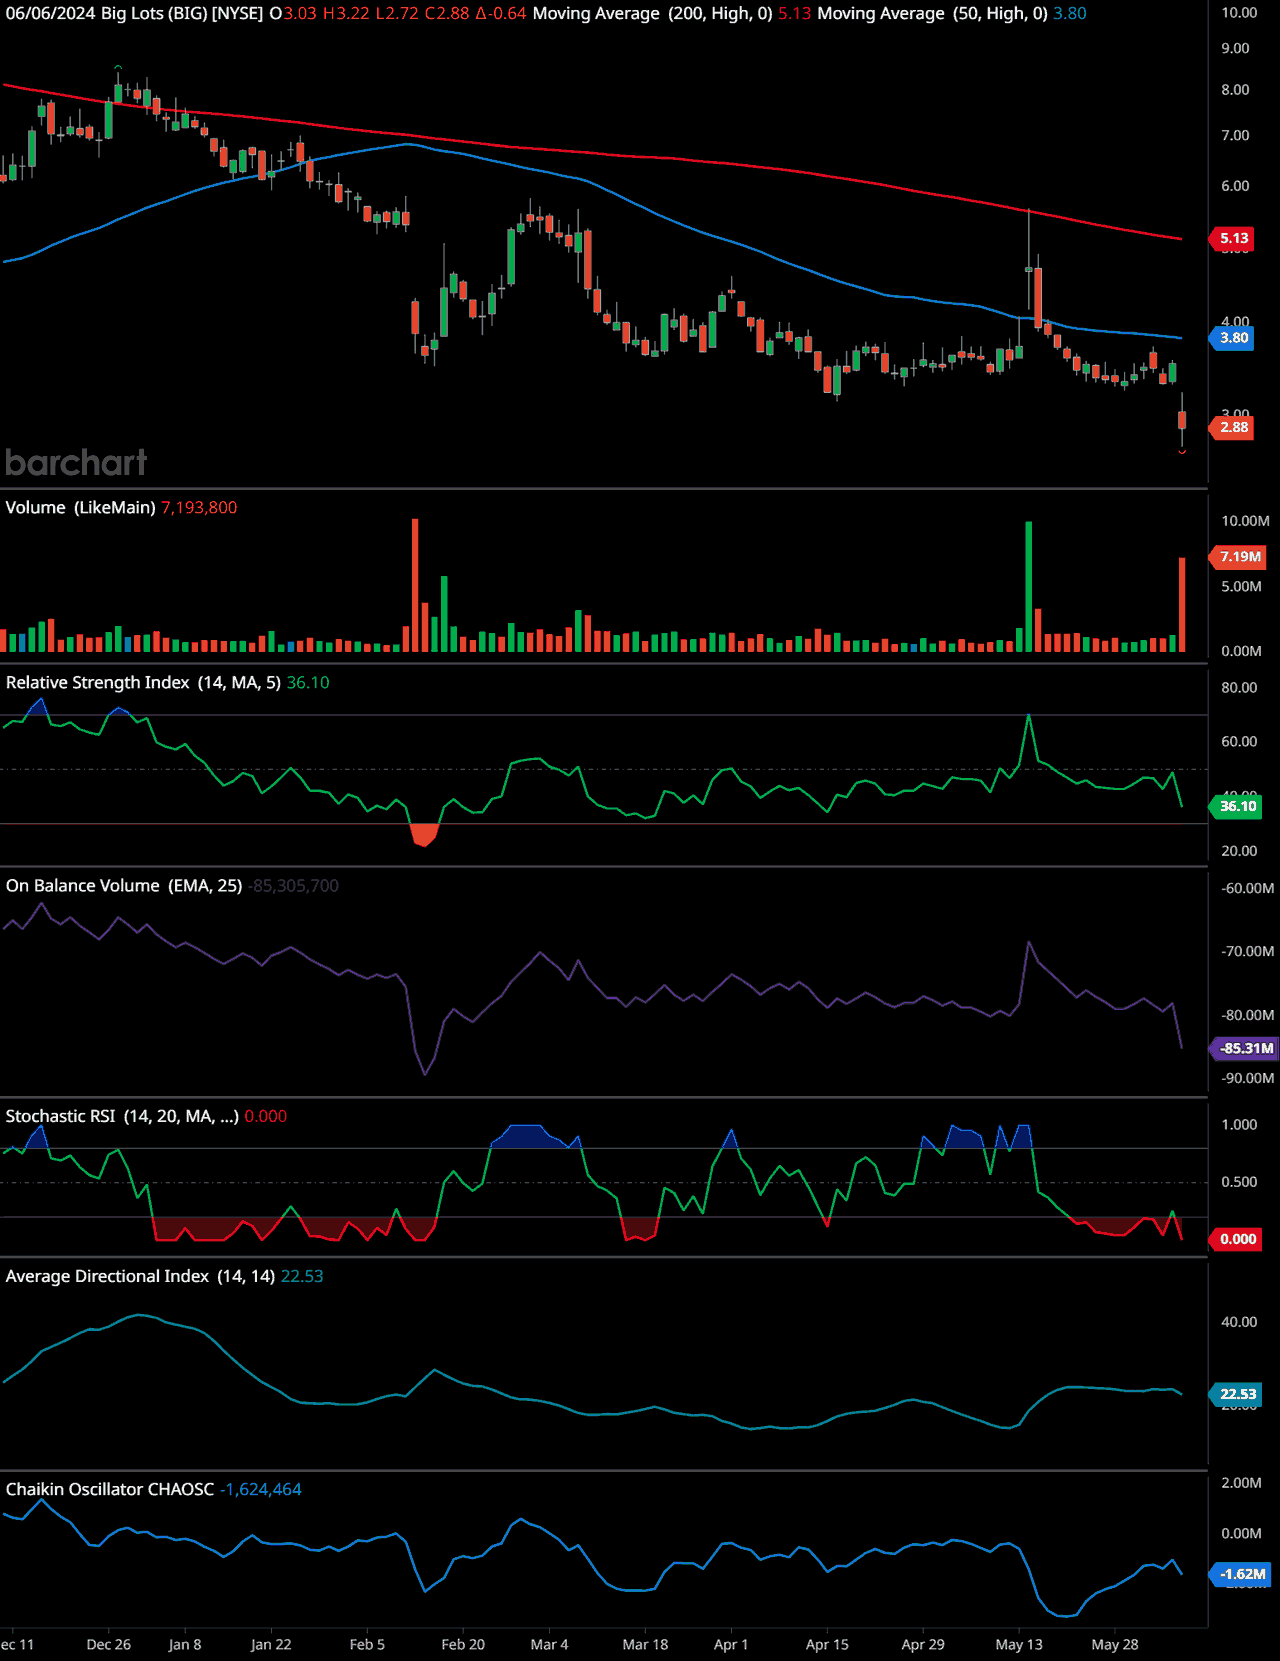
Task: Click the Feb 20 date label
Action: point(463,1645)
